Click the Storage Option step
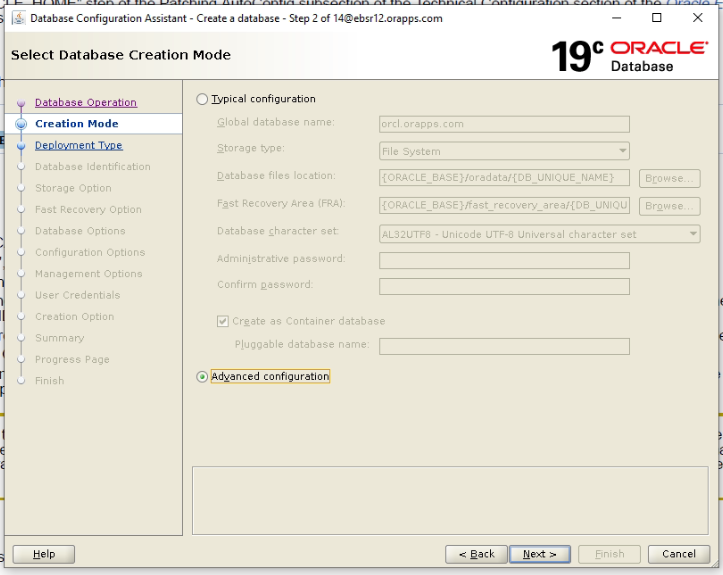 point(73,188)
